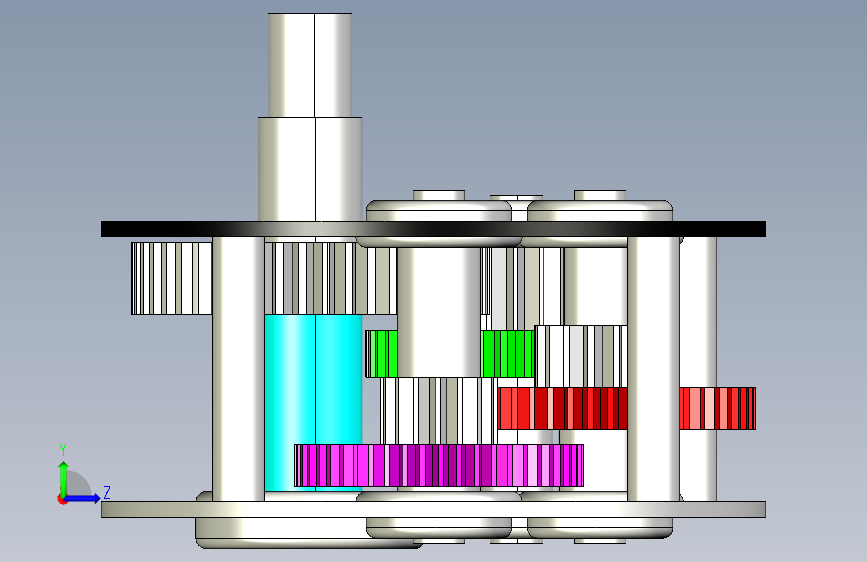This screenshot has width=867, height=562.
Task: Select the top left bearing cap above black plate
Action: coord(438,210)
